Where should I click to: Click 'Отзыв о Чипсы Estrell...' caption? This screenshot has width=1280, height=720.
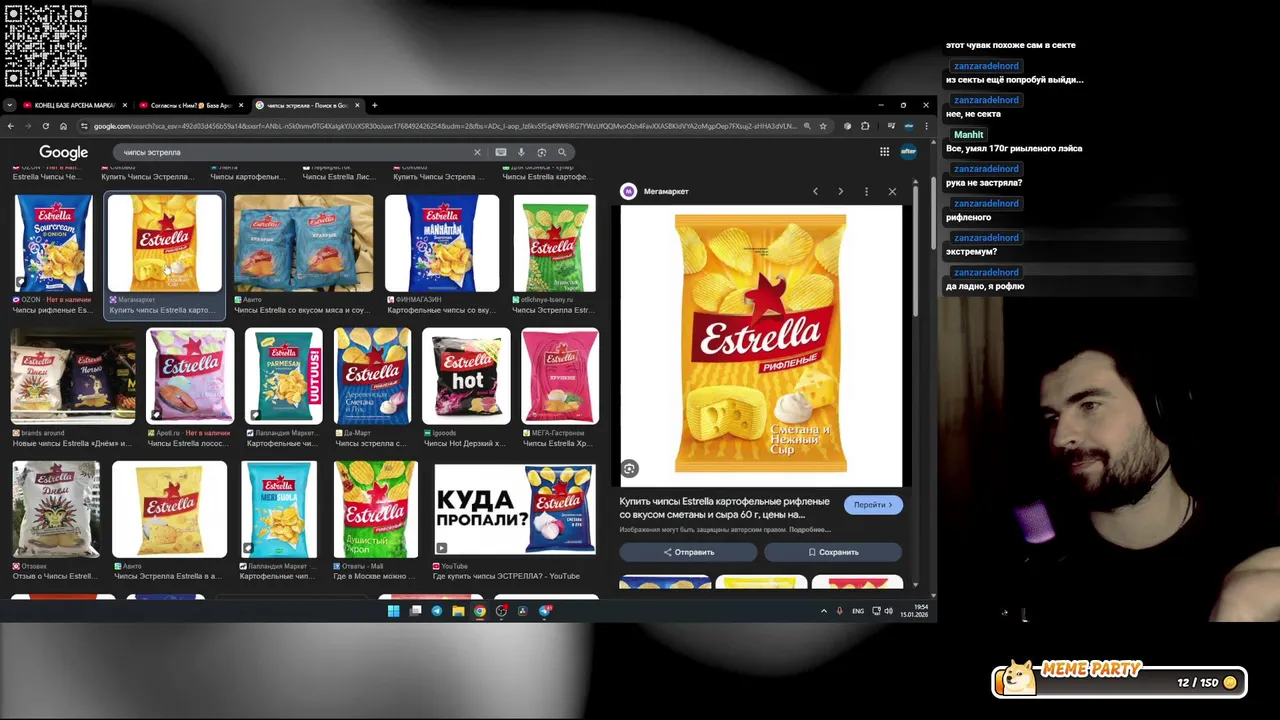tap(55, 576)
